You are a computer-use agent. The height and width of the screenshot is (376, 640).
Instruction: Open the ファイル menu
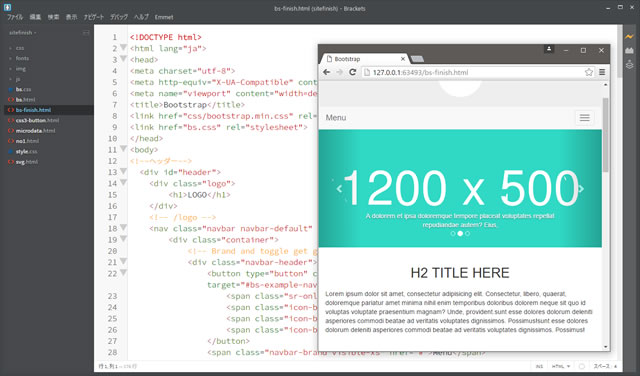(15, 17)
